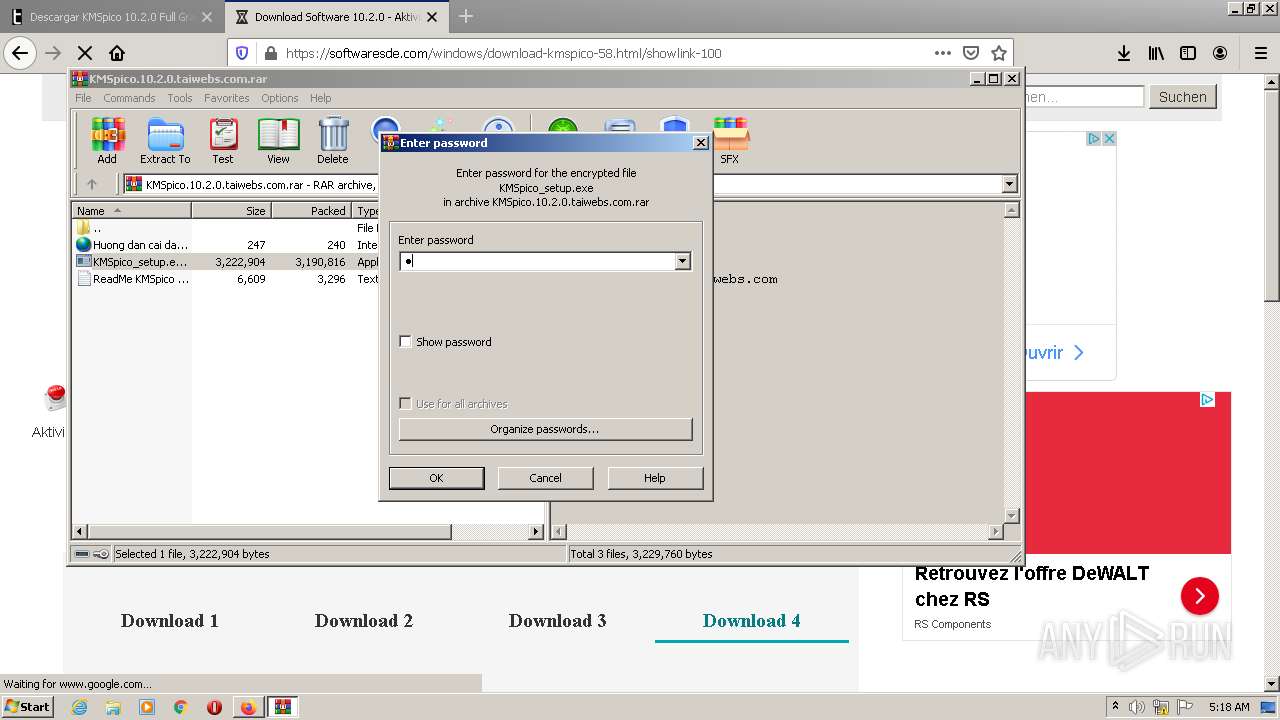Switch to the Descargar KMSpico browser tab
Viewport: 1280px width, 720px height.
(112, 17)
